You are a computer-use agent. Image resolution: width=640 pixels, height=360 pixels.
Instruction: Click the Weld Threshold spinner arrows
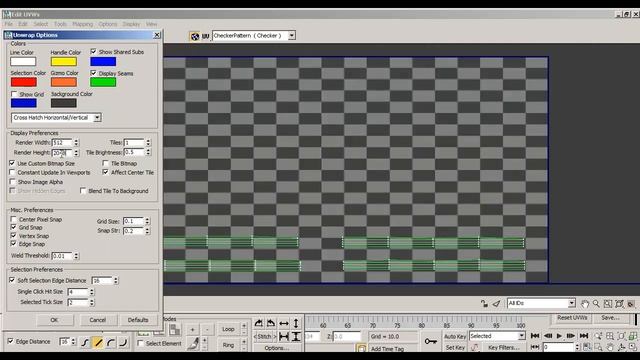tap(76, 256)
